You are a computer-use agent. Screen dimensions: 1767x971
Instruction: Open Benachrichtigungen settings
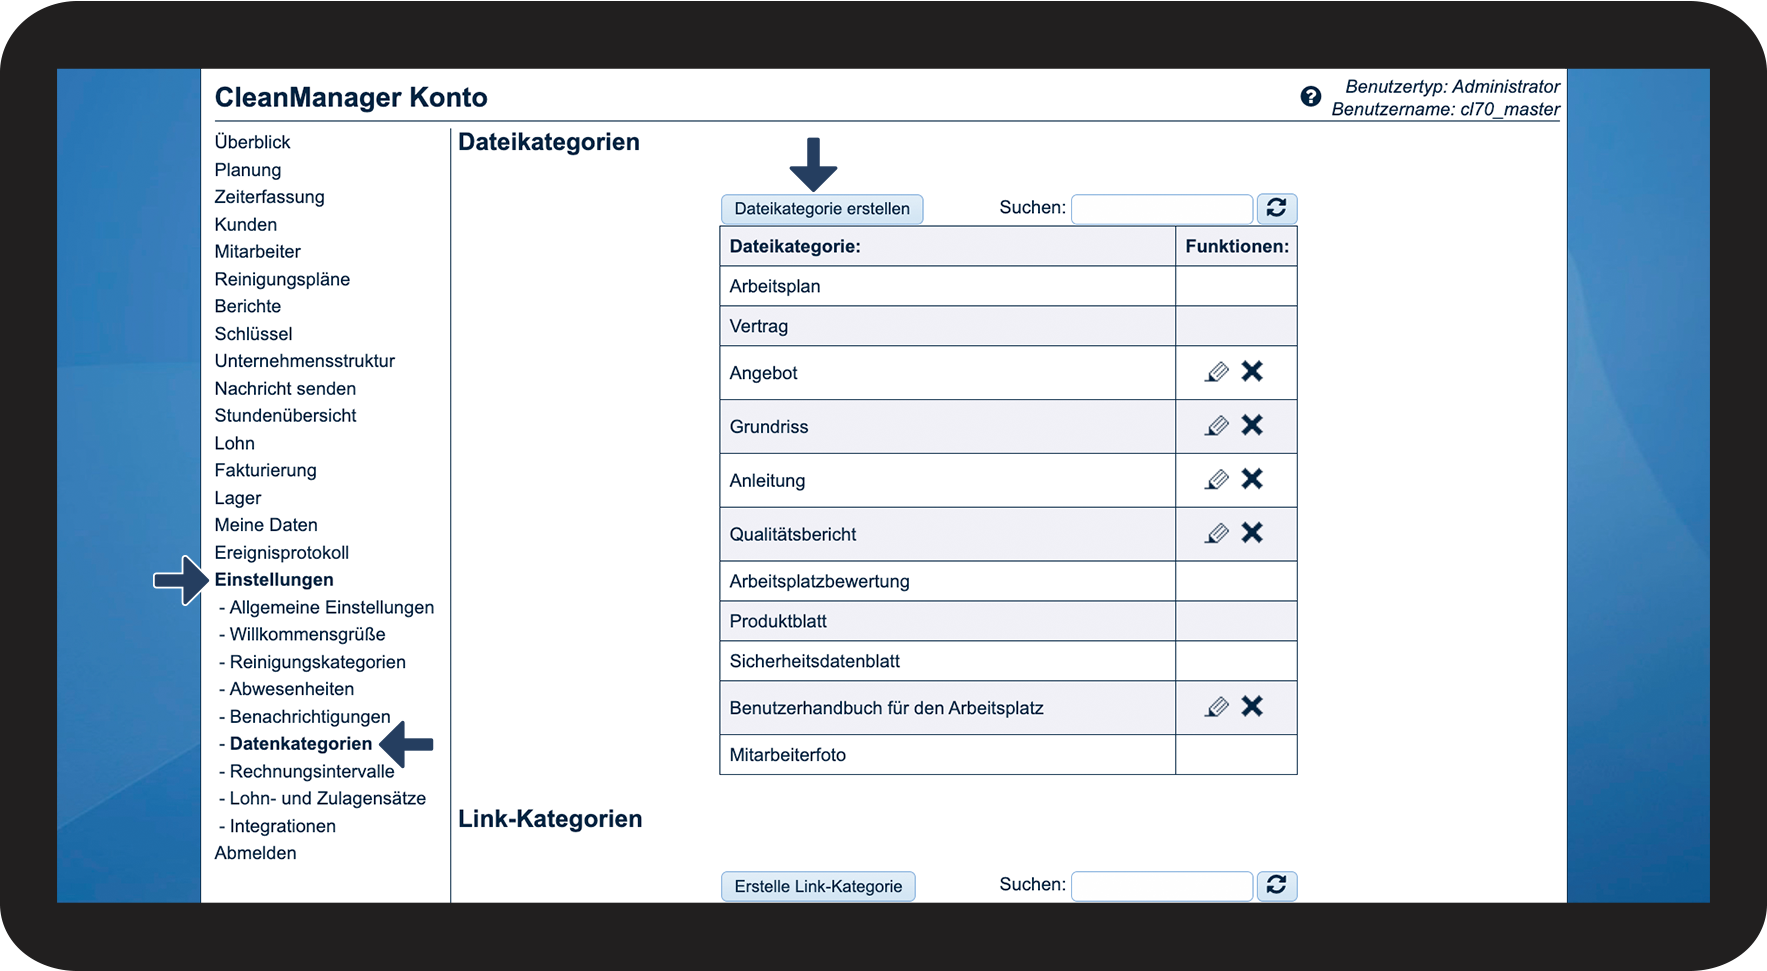[310, 717]
